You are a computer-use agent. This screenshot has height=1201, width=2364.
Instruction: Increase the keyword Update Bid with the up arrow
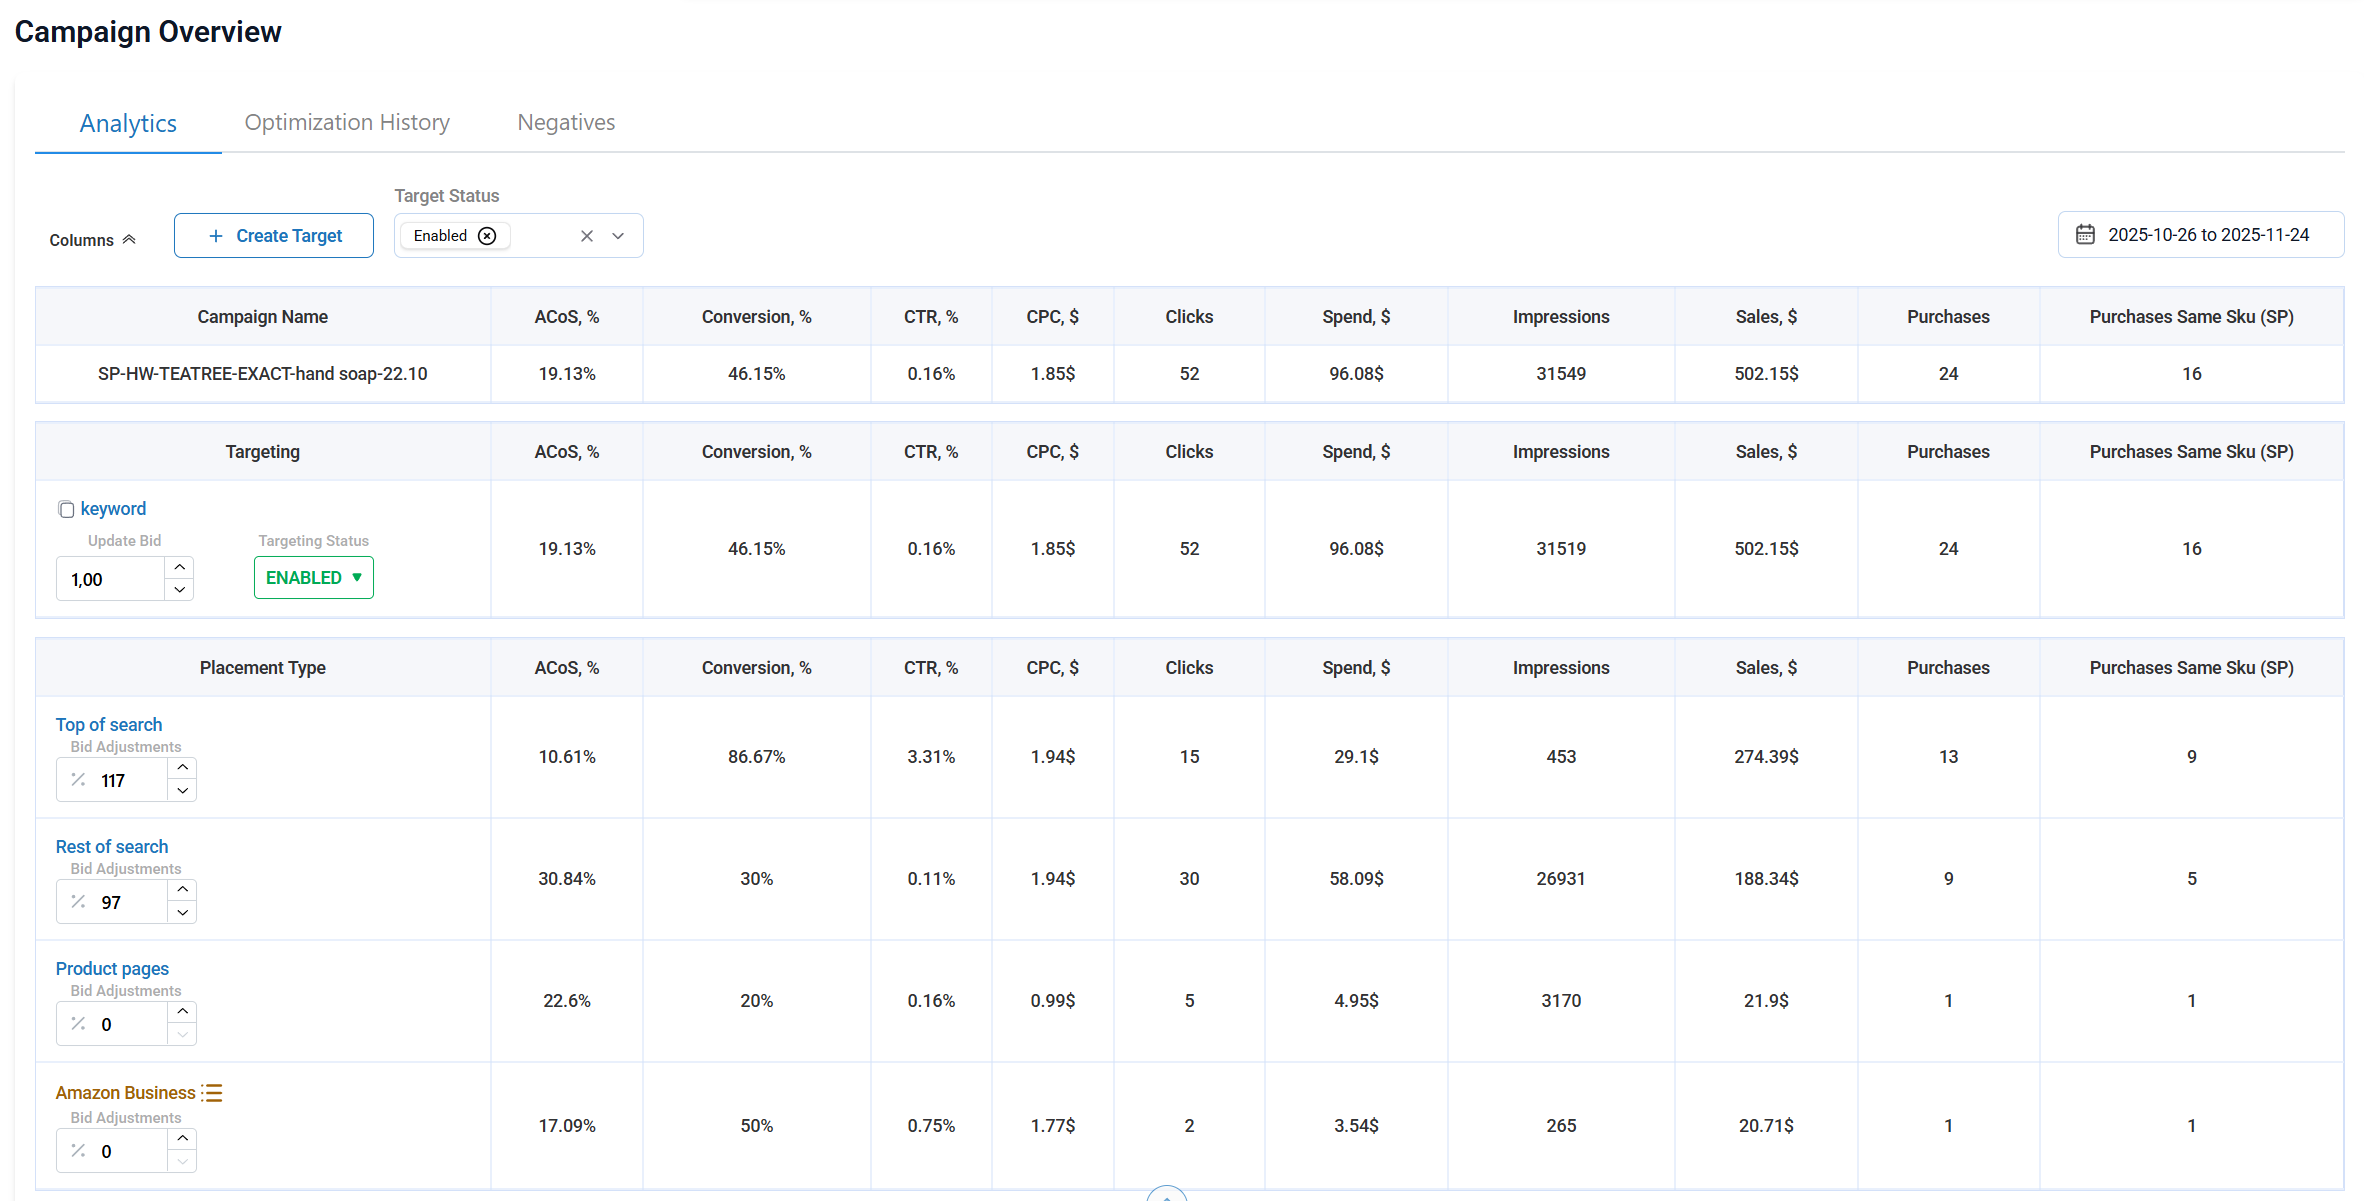179,566
